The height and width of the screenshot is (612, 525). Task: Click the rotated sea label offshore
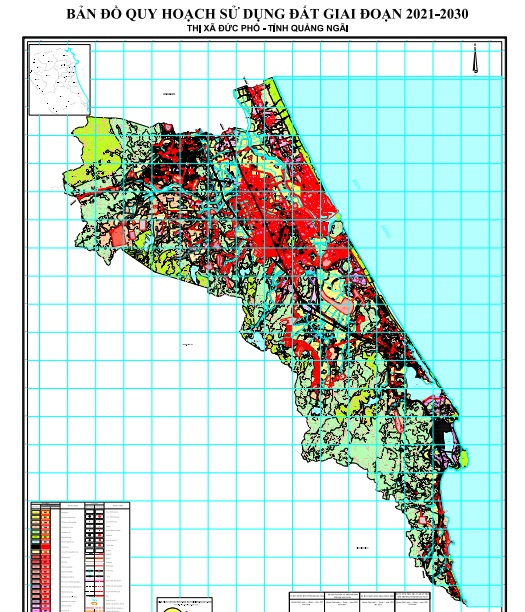(x=386, y=231)
